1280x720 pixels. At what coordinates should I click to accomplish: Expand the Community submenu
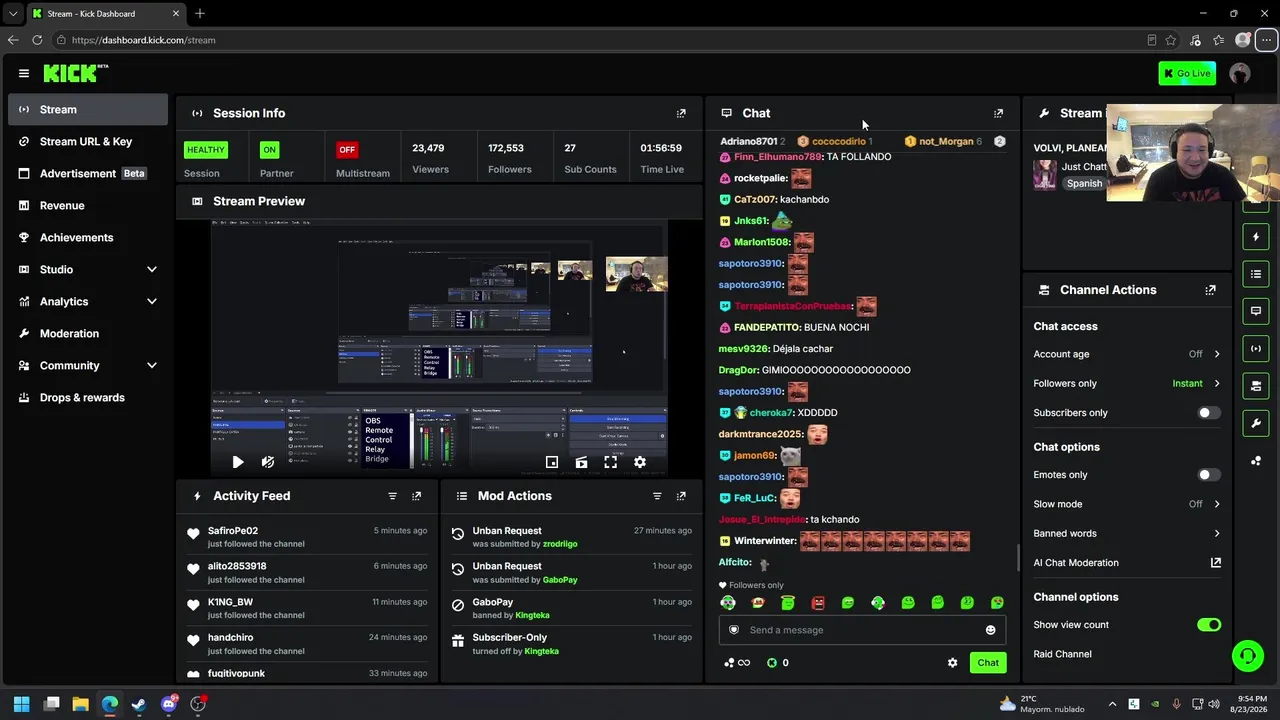[x=88, y=366]
